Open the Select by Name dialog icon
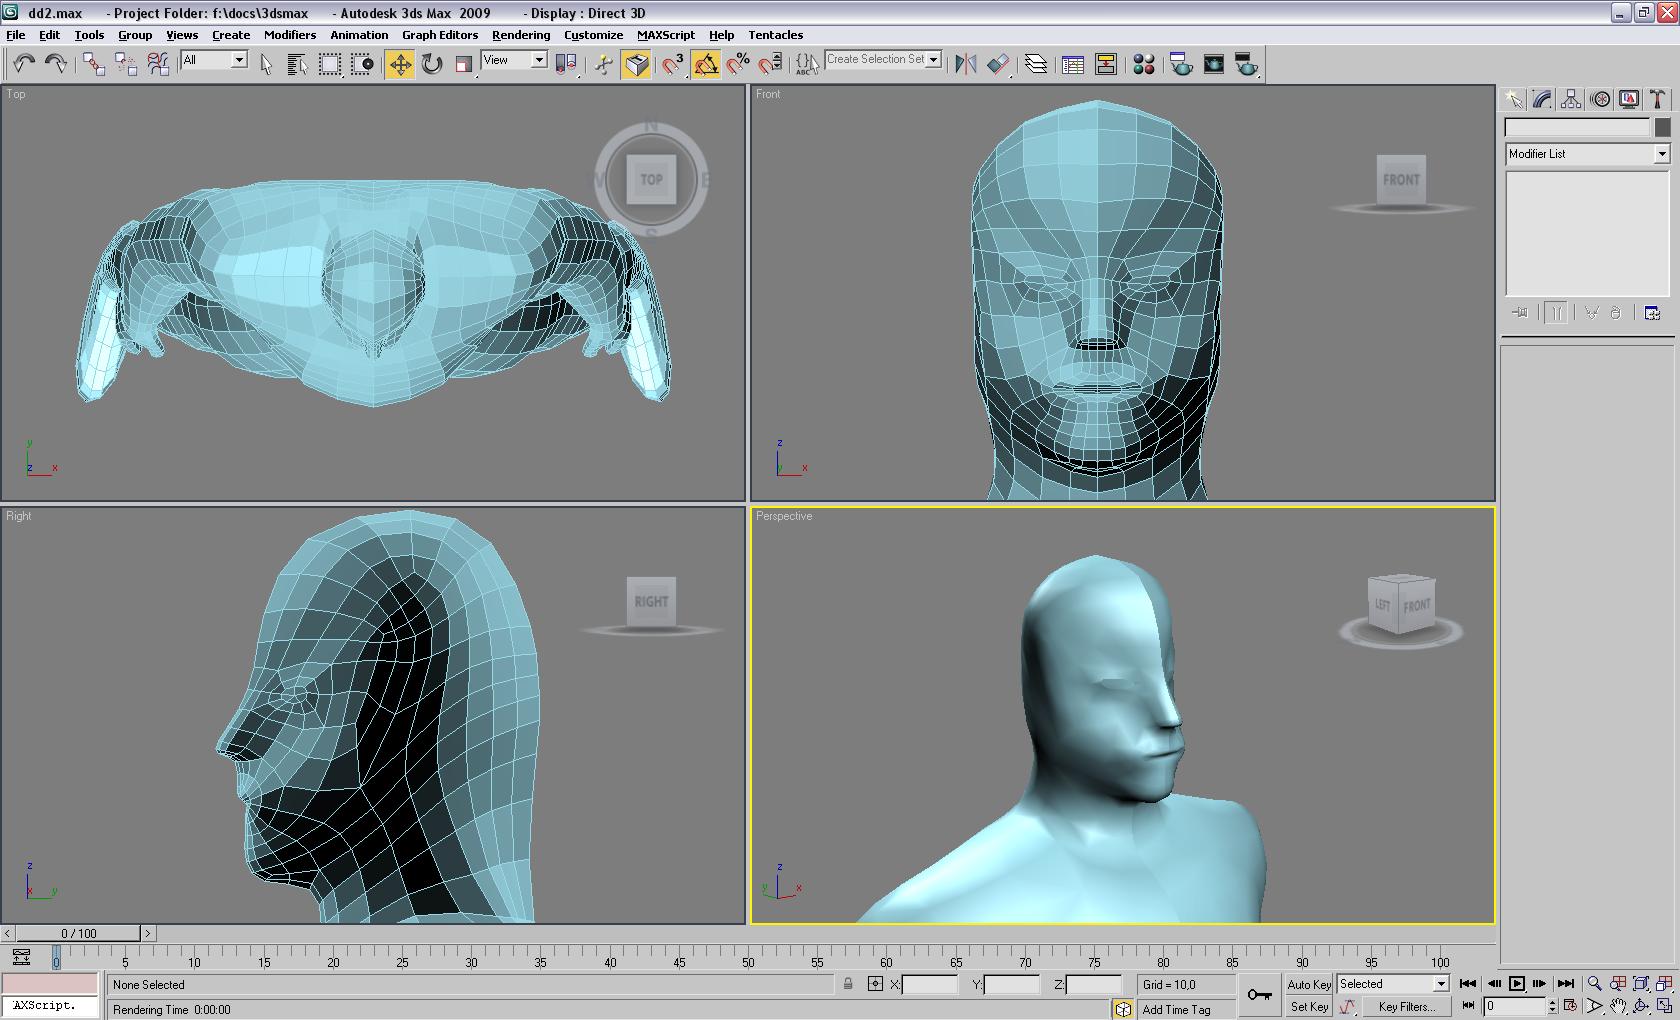This screenshot has height=1020, width=1680. tap(298, 64)
